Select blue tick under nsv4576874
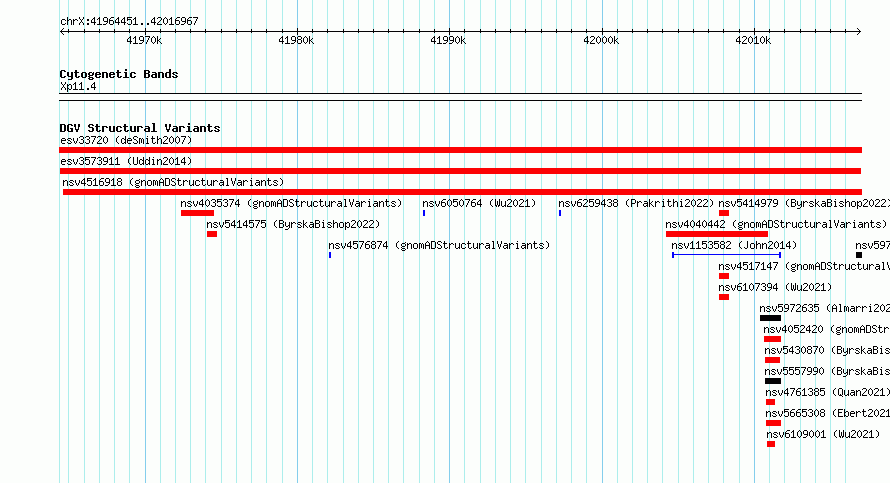This screenshot has width=890, height=483. coord(330,255)
